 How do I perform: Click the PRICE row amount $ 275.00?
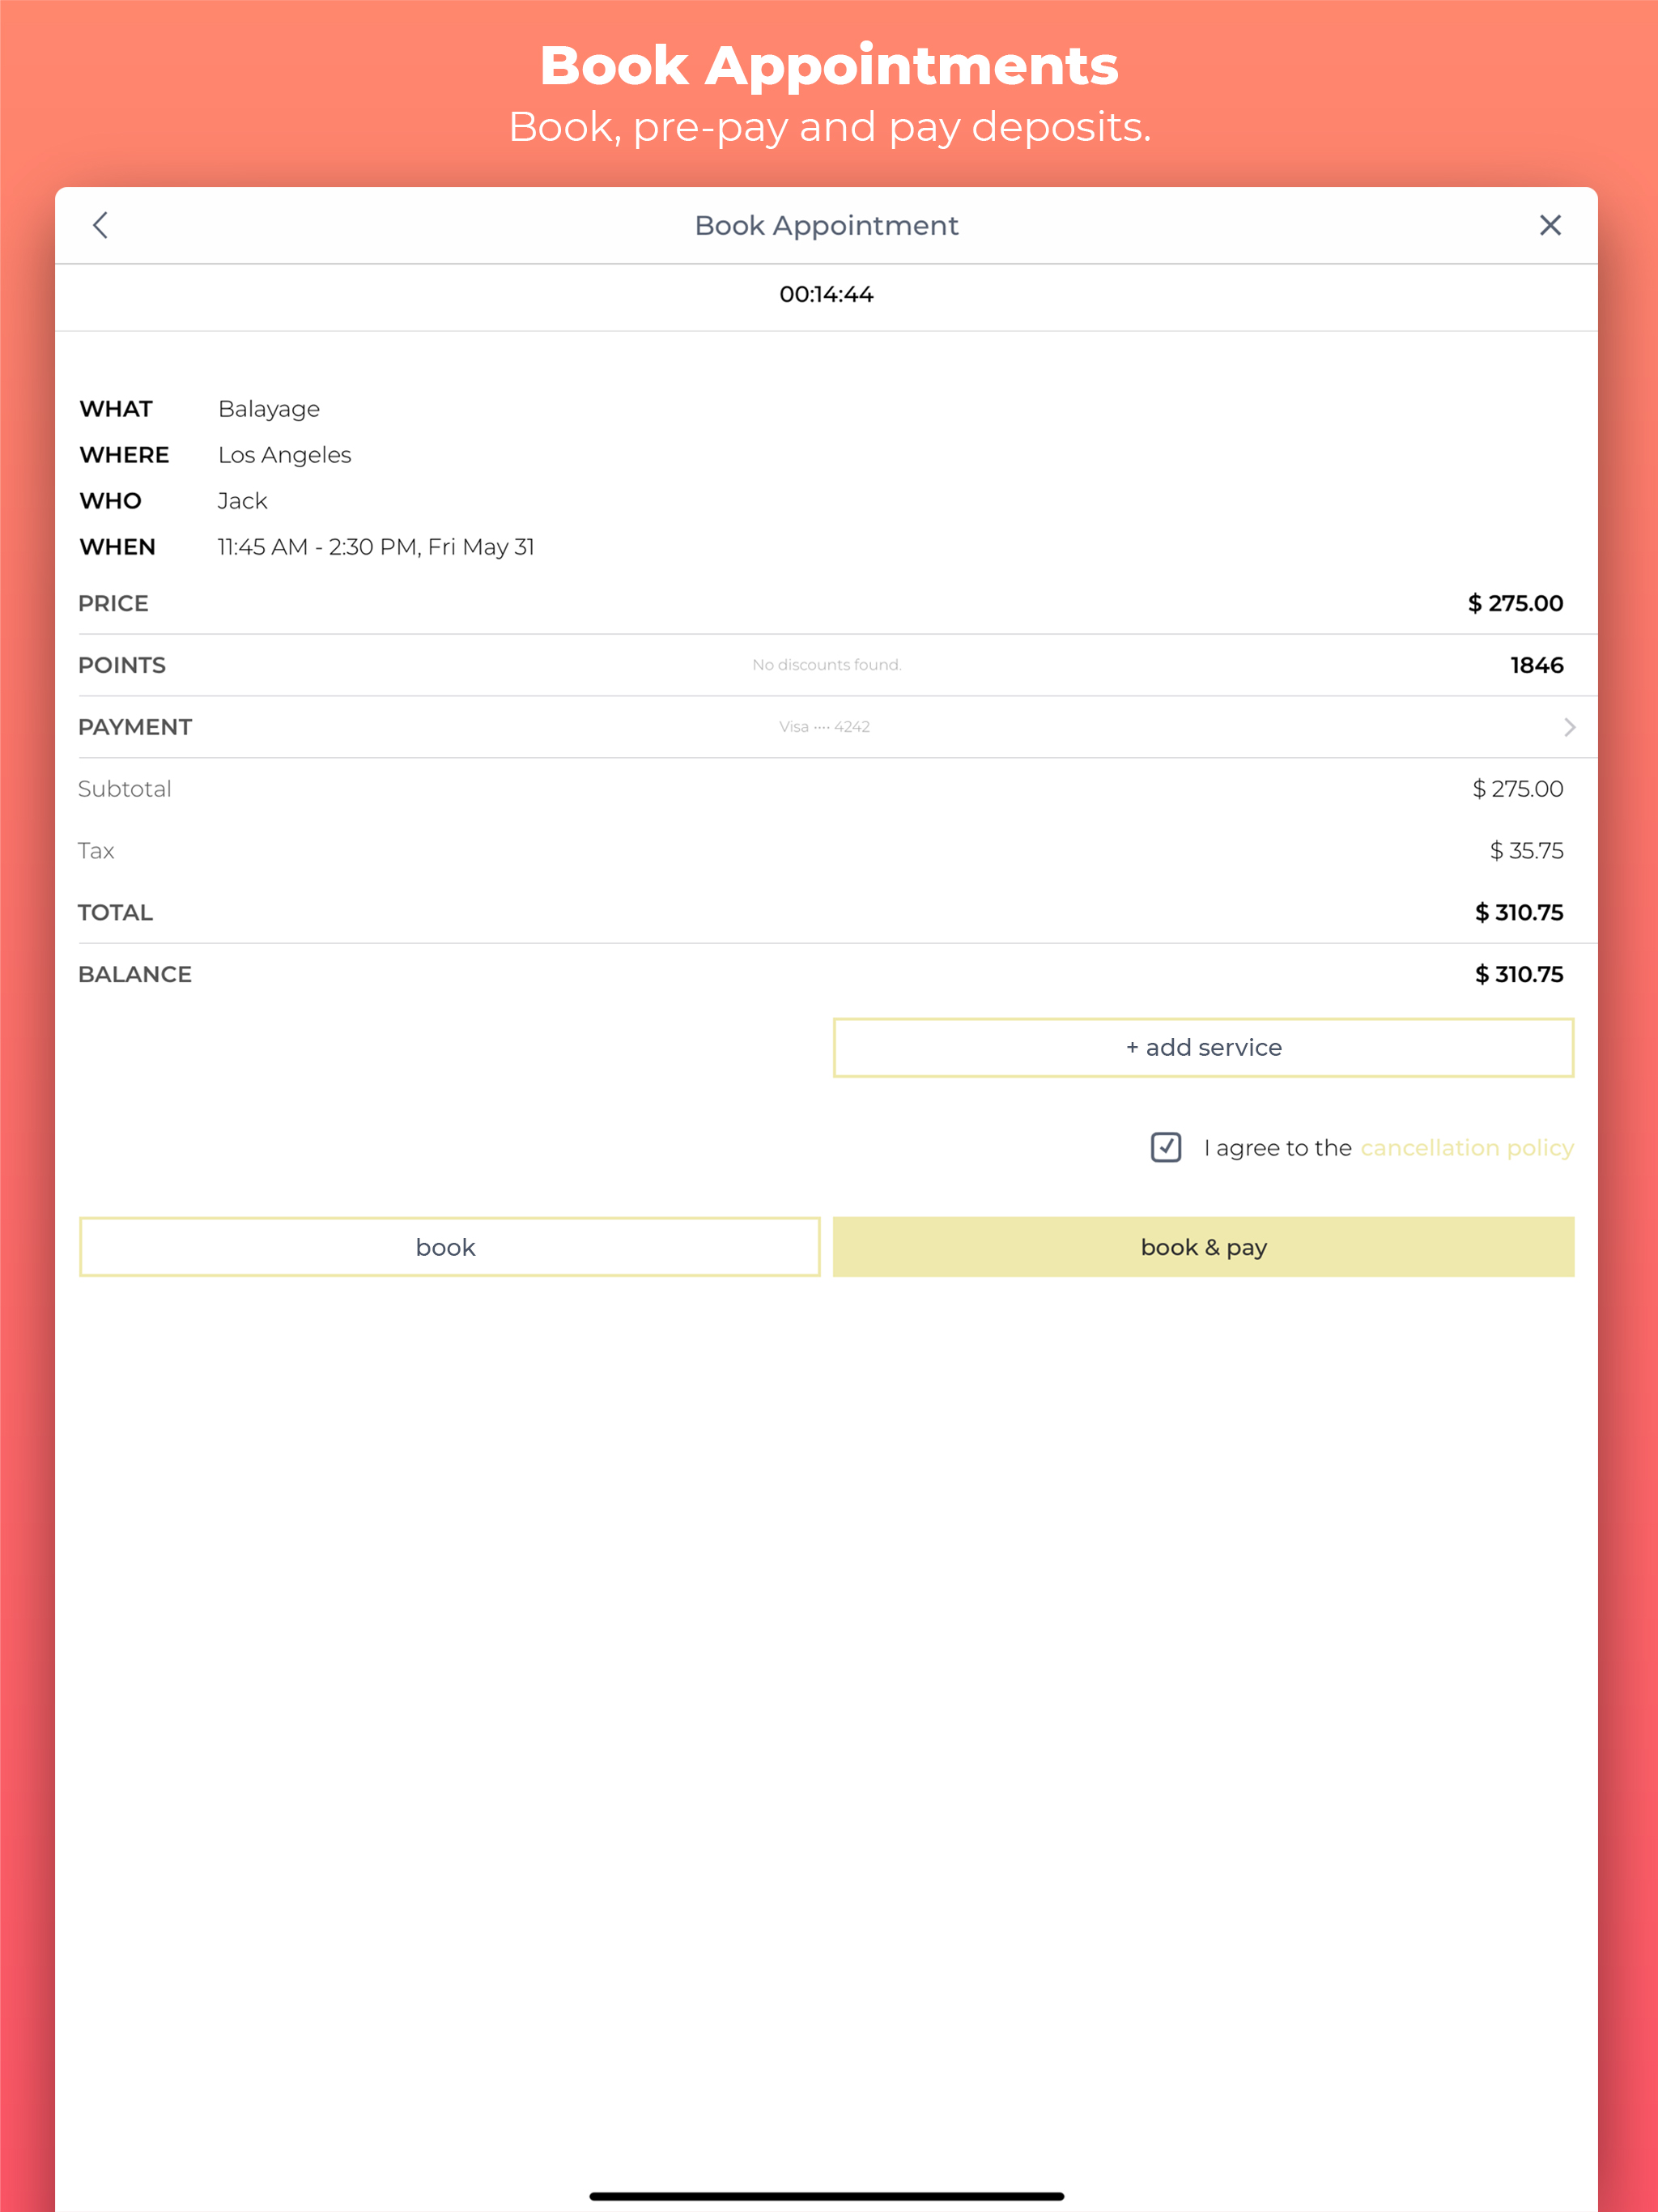(x=1515, y=603)
